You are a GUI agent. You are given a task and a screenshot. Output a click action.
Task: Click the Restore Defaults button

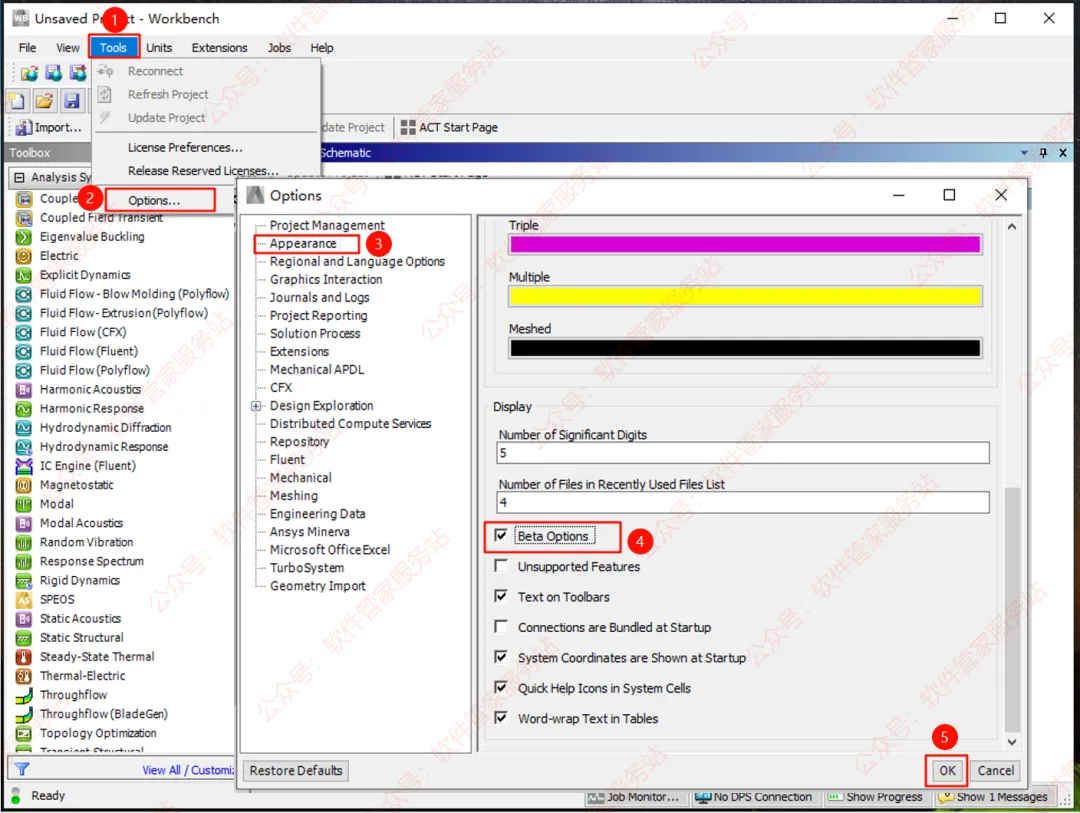coord(296,770)
